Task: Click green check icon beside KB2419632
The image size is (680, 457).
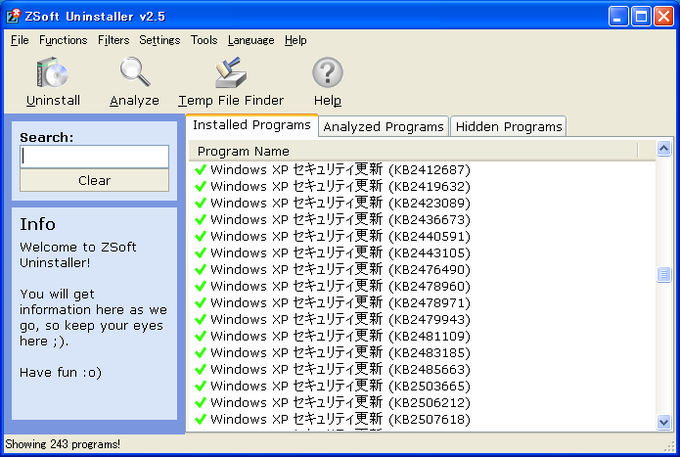Action: tap(200, 186)
